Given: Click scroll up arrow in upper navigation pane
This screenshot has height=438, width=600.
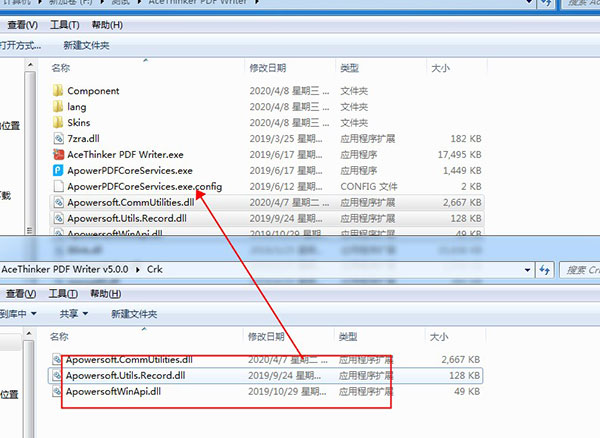Looking at the screenshot, I should [30, 66].
